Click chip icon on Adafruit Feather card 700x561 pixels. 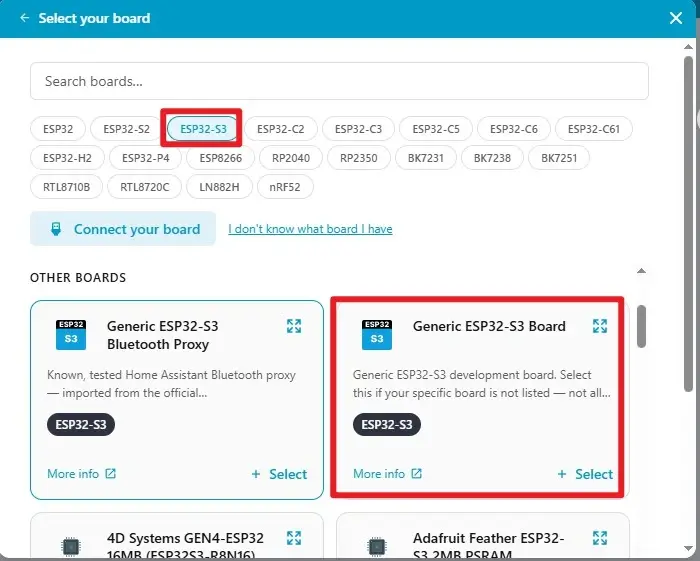click(x=376, y=546)
